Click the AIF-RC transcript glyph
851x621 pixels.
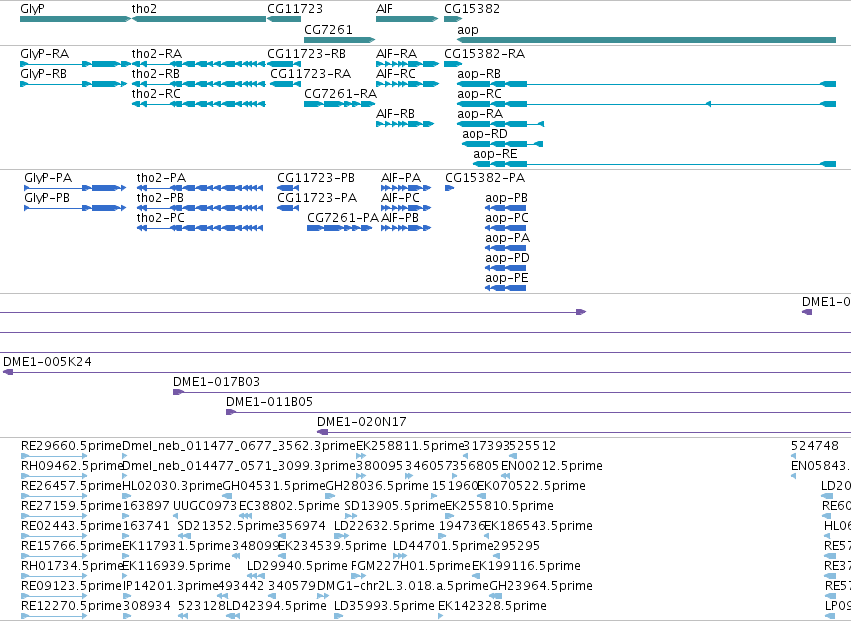pos(408,84)
